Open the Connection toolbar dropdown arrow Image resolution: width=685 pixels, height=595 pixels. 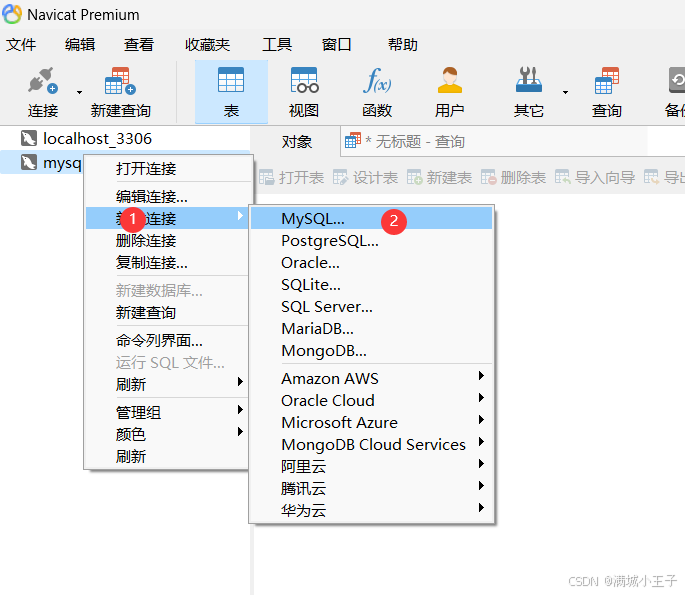79,92
